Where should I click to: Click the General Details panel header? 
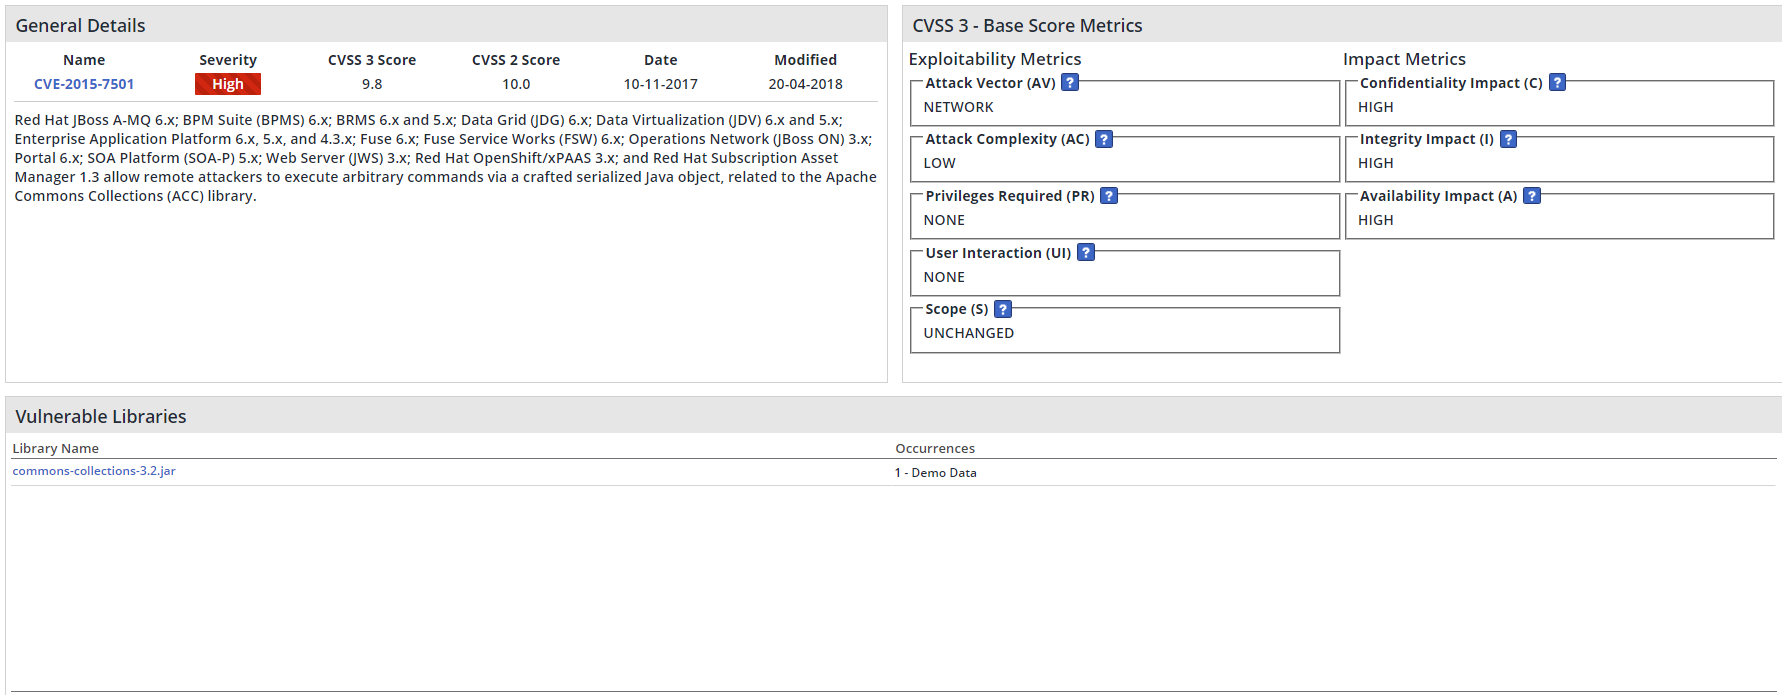81,25
